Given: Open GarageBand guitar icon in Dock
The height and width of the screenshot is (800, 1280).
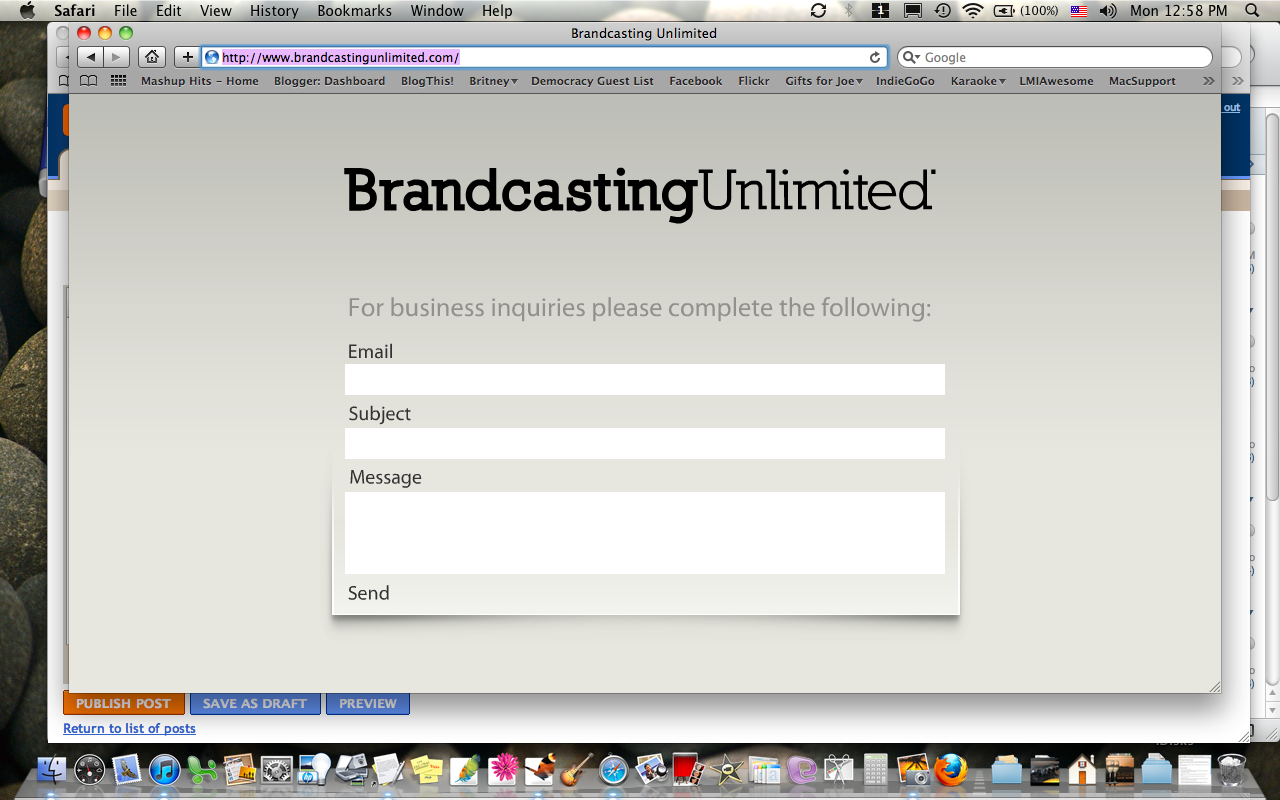Looking at the screenshot, I should coord(576,770).
